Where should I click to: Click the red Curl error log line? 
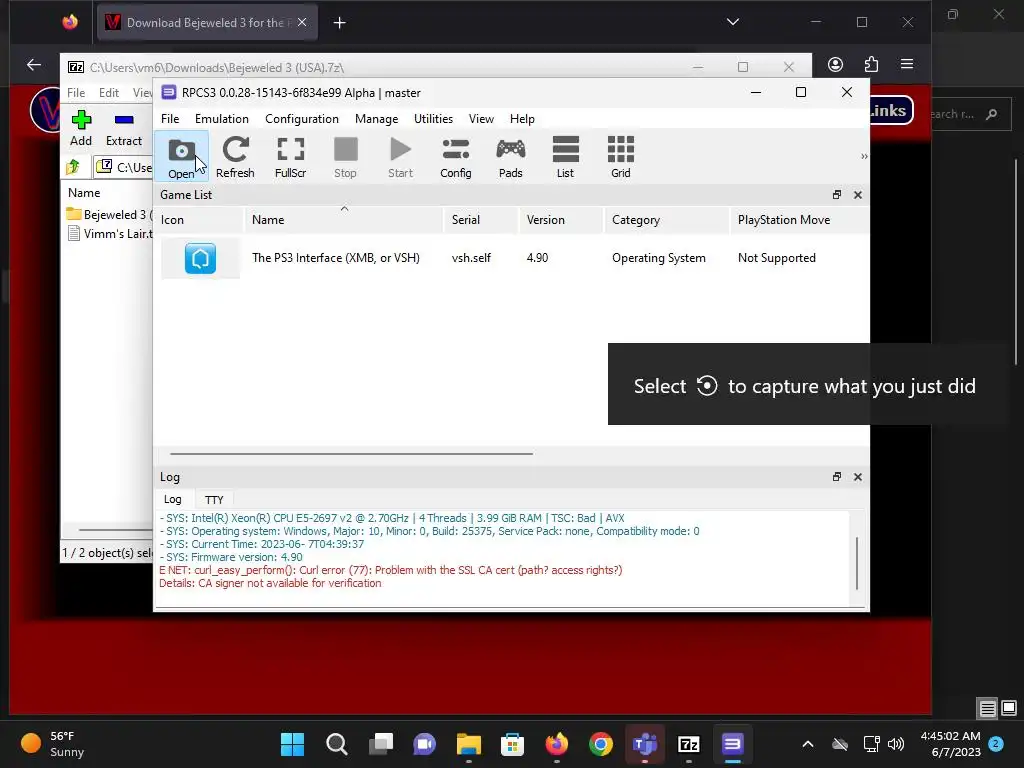391,570
